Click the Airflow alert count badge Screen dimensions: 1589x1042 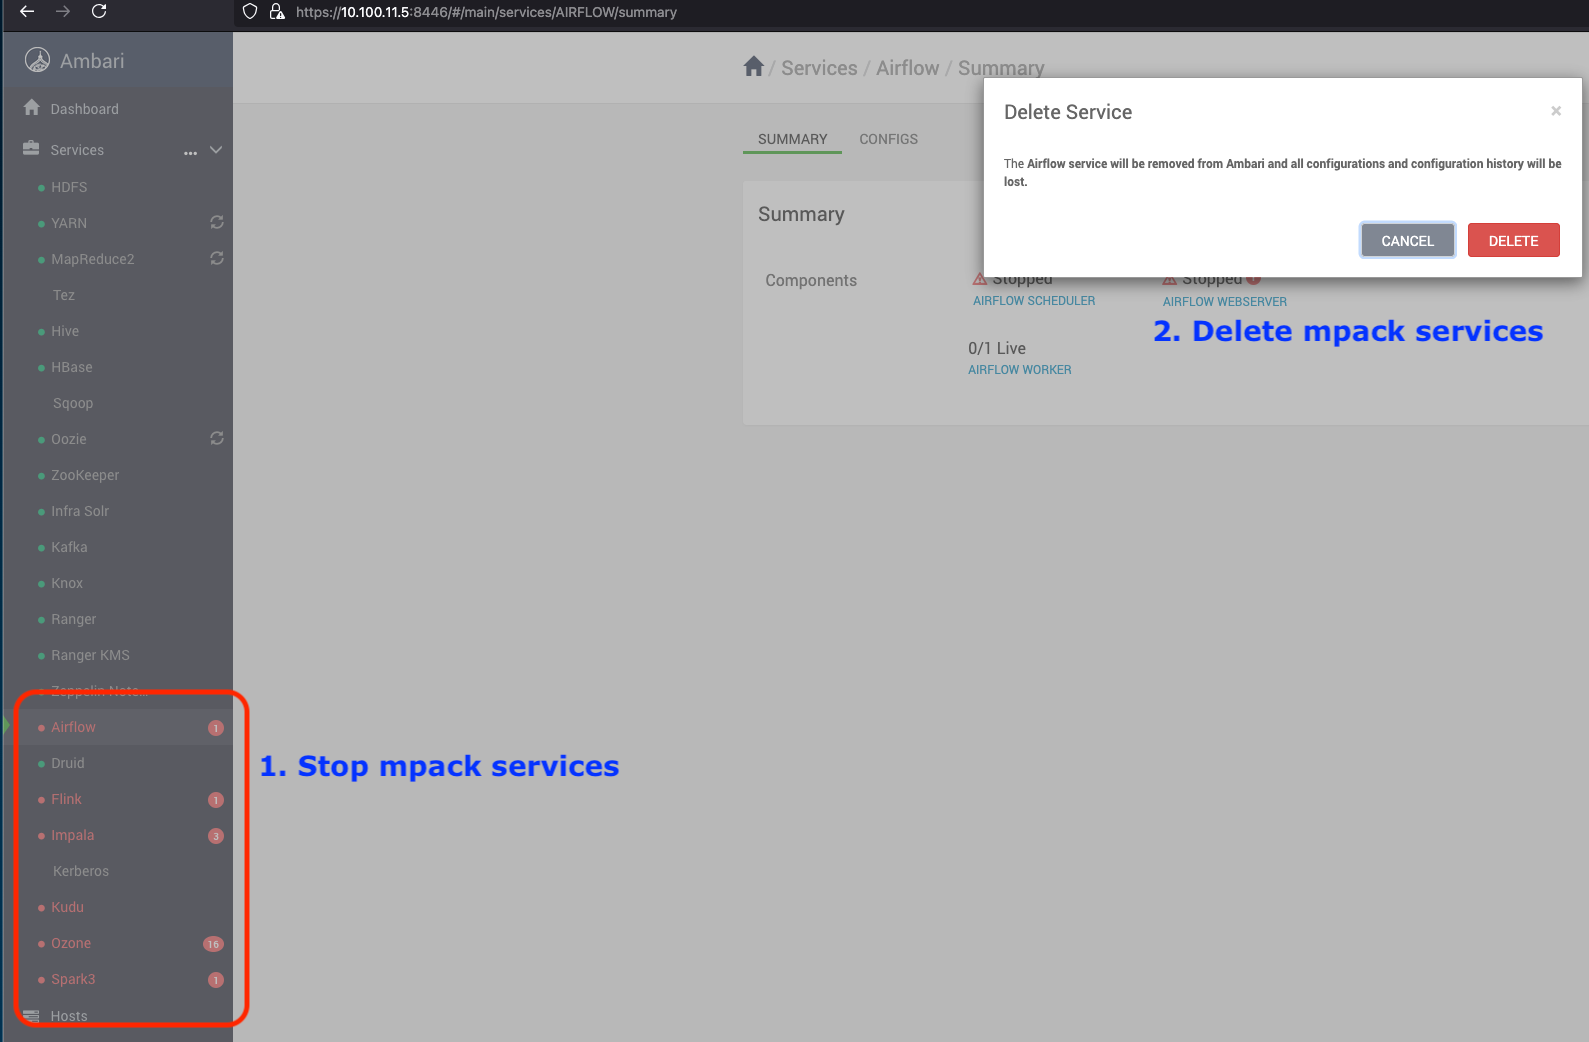215,728
